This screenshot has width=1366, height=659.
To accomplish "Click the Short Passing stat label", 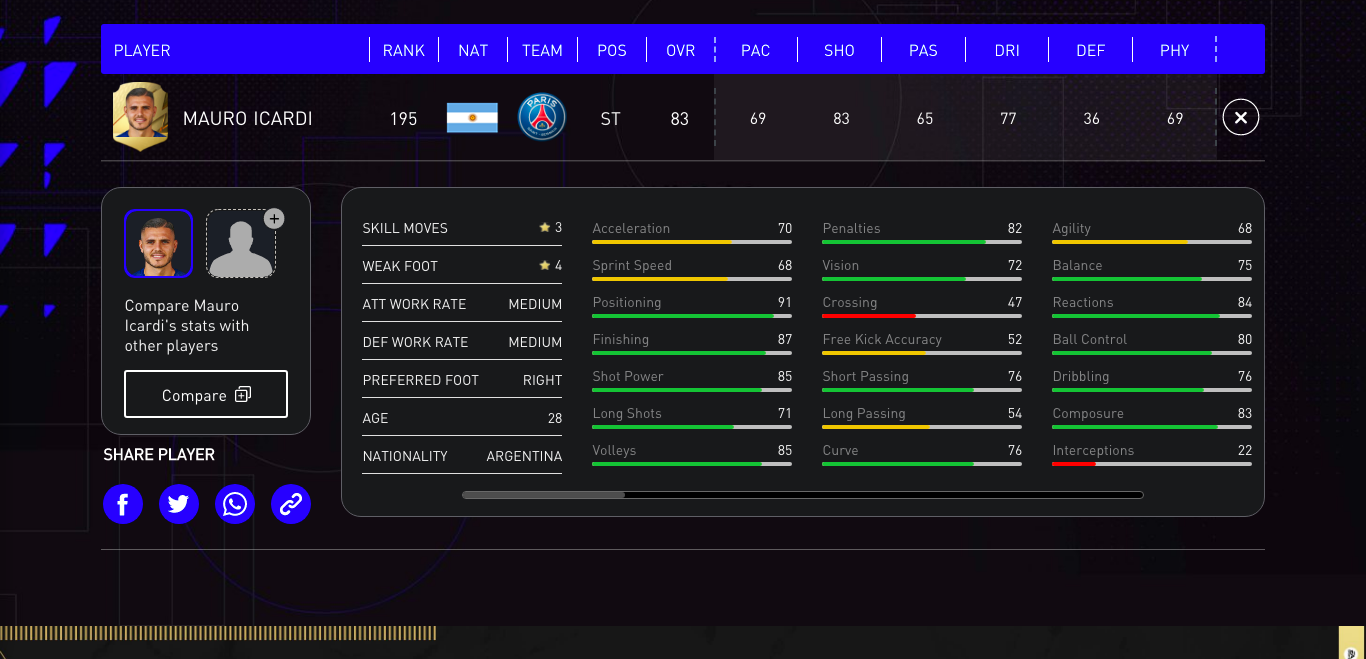I will click(x=866, y=376).
